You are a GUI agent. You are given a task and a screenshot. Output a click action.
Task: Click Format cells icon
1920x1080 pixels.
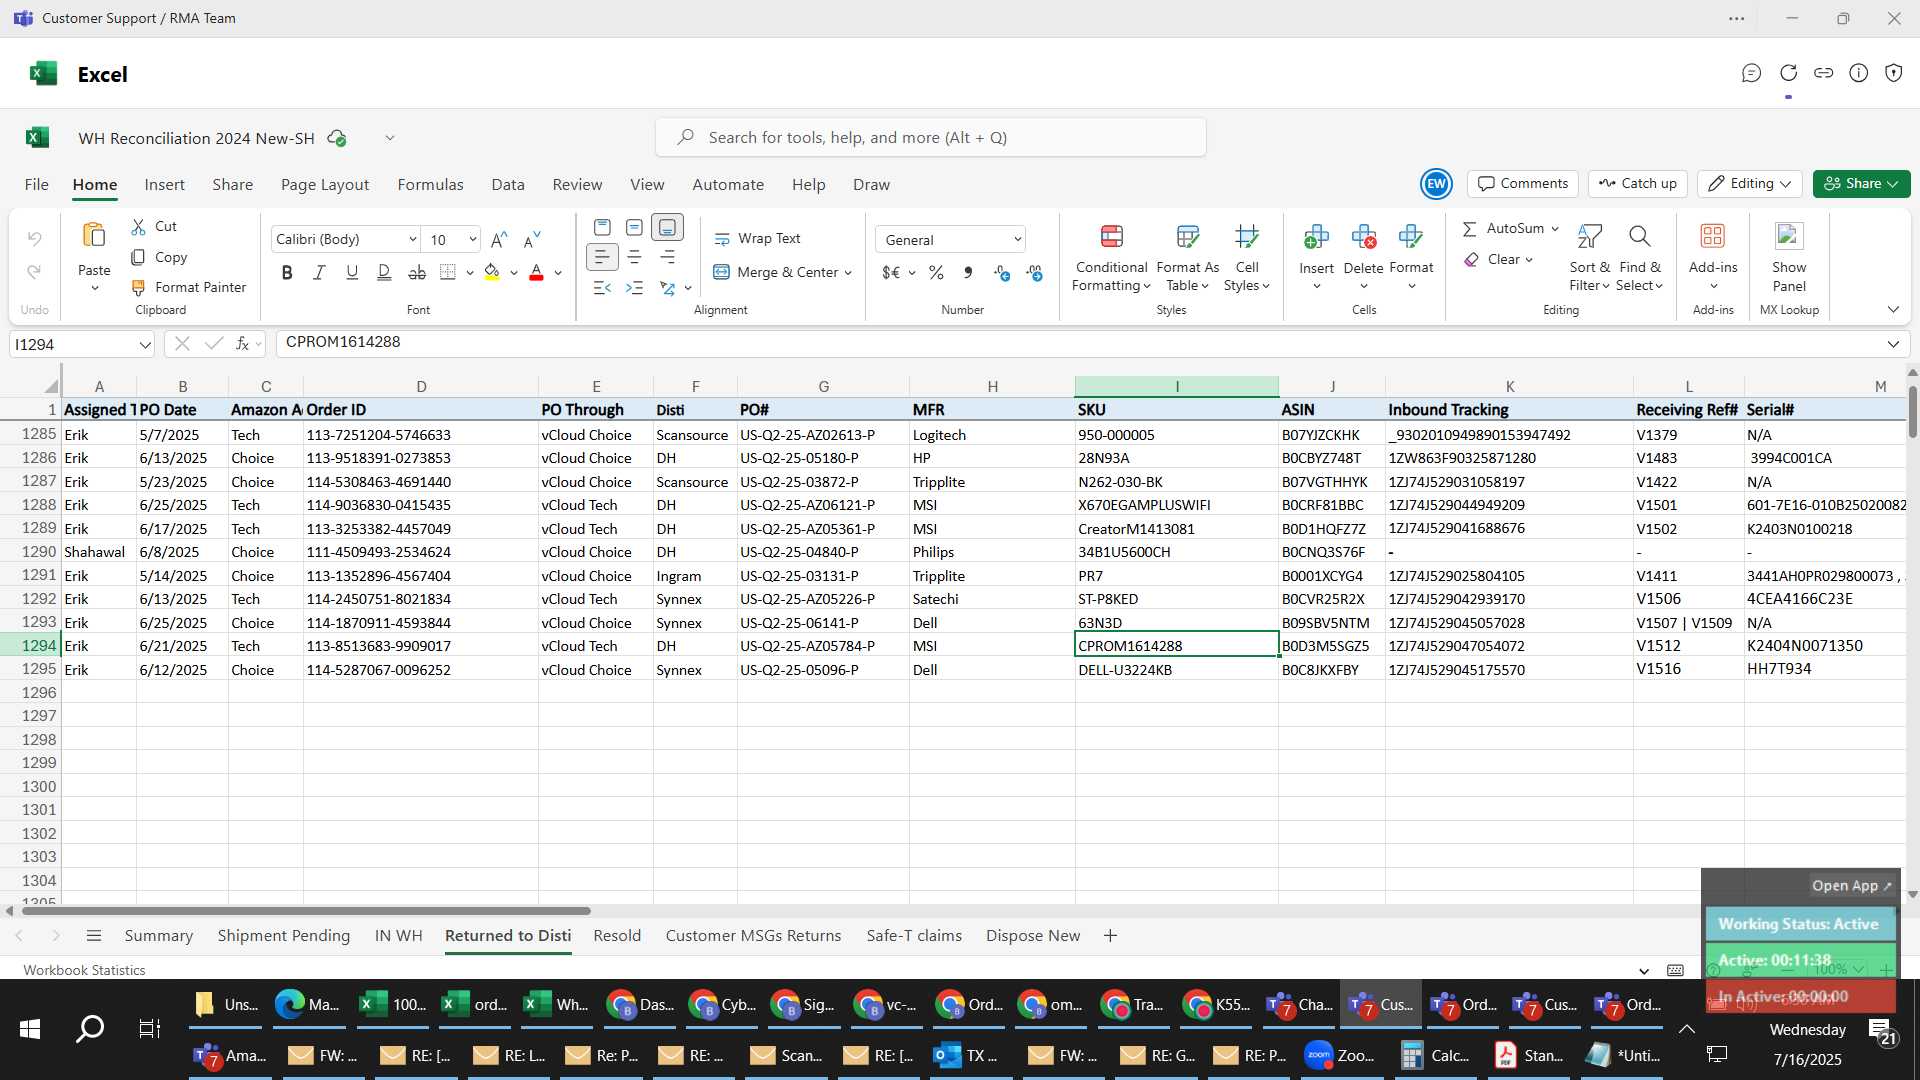(1411, 237)
